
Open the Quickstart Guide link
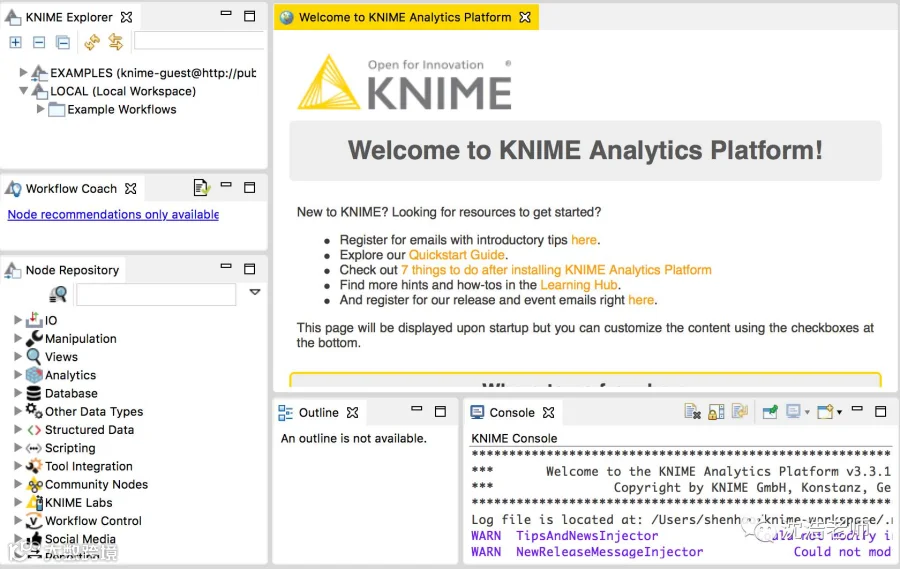click(457, 254)
